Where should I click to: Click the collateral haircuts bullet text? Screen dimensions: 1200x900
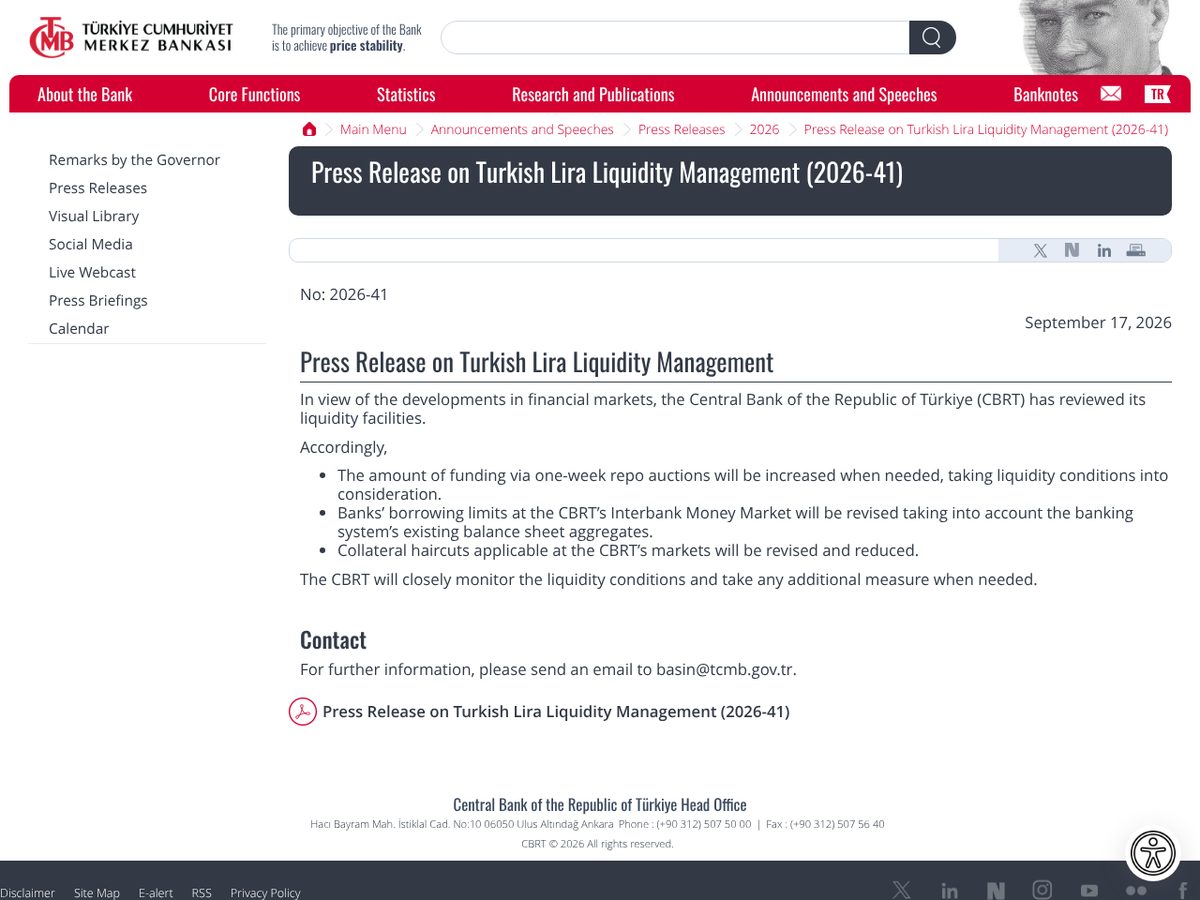point(628,550)
